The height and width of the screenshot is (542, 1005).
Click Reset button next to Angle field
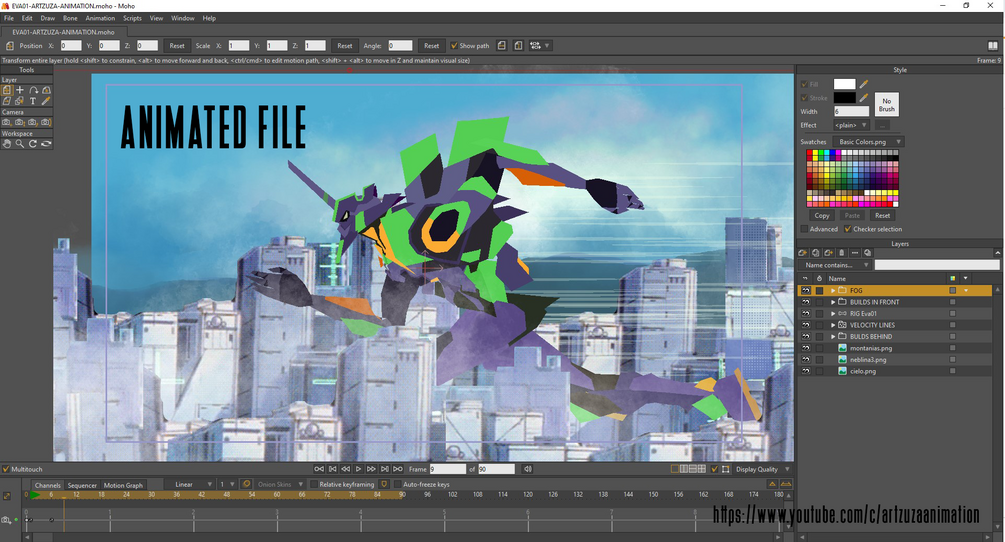pyautogui.click(x=431, y=45)
